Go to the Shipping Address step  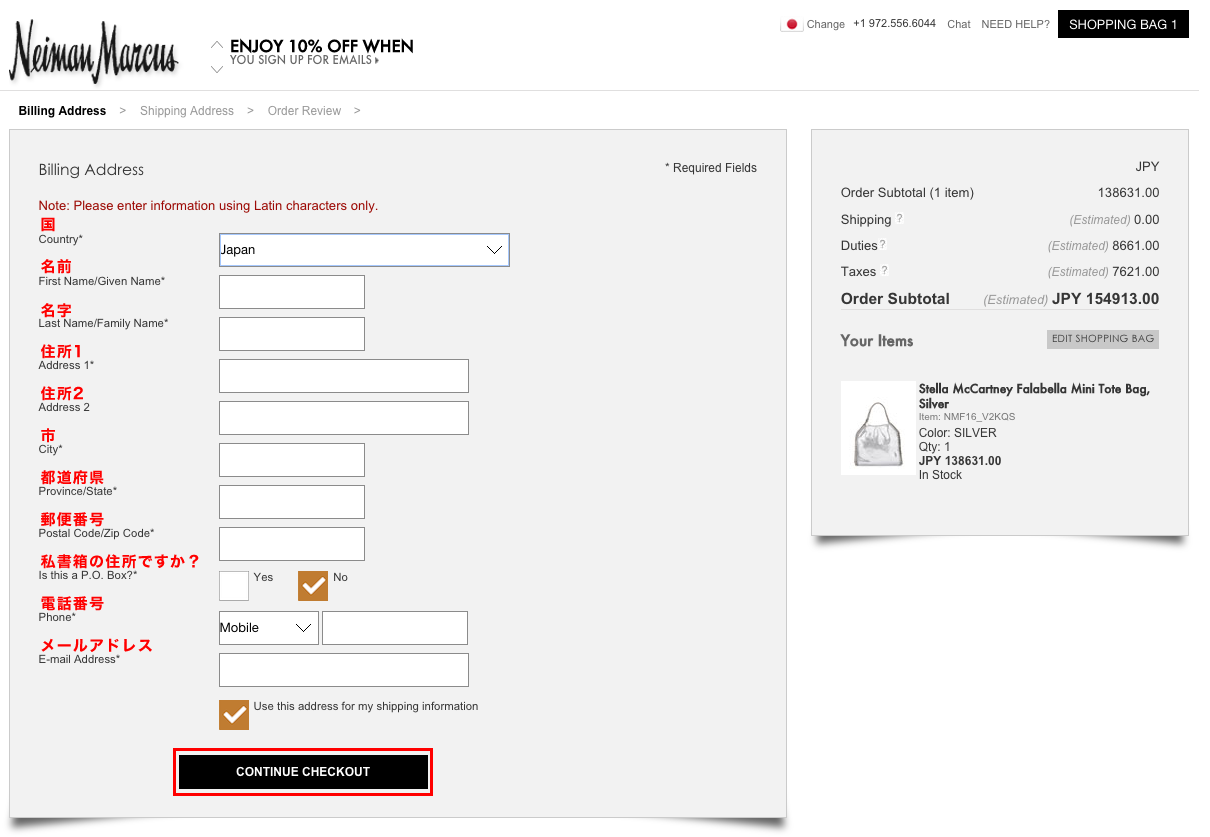[187, 111]
